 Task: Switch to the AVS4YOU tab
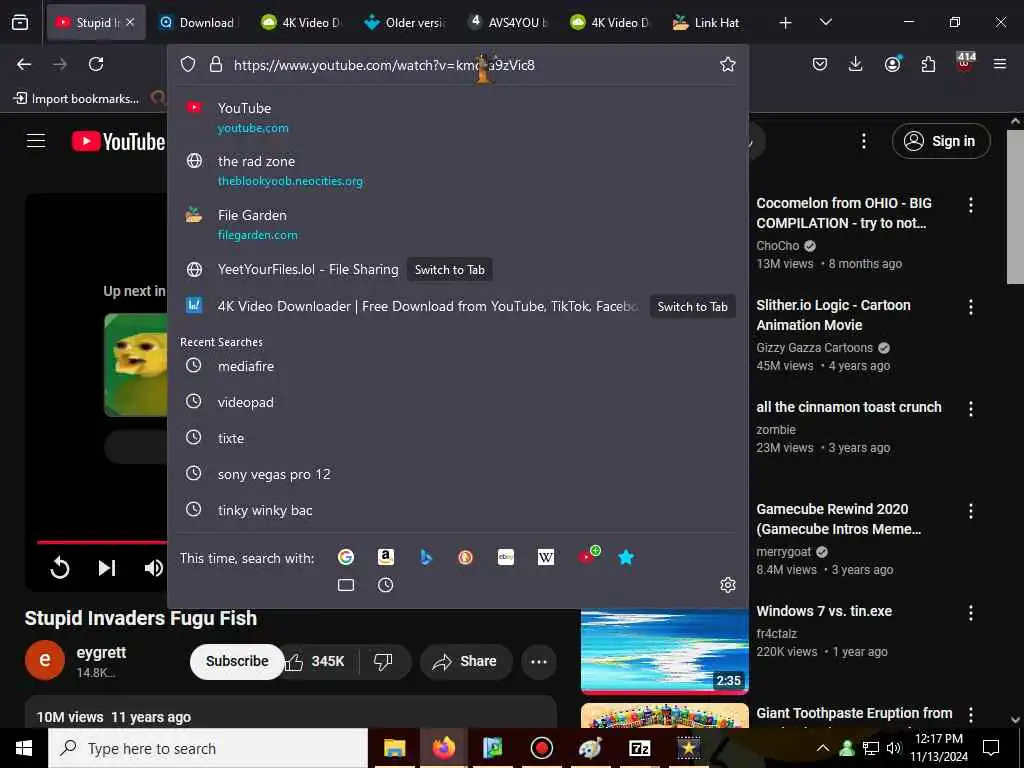(x=508, y=22)
